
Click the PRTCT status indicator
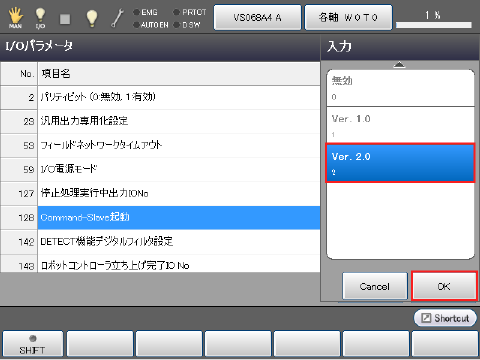click(190, 12)
